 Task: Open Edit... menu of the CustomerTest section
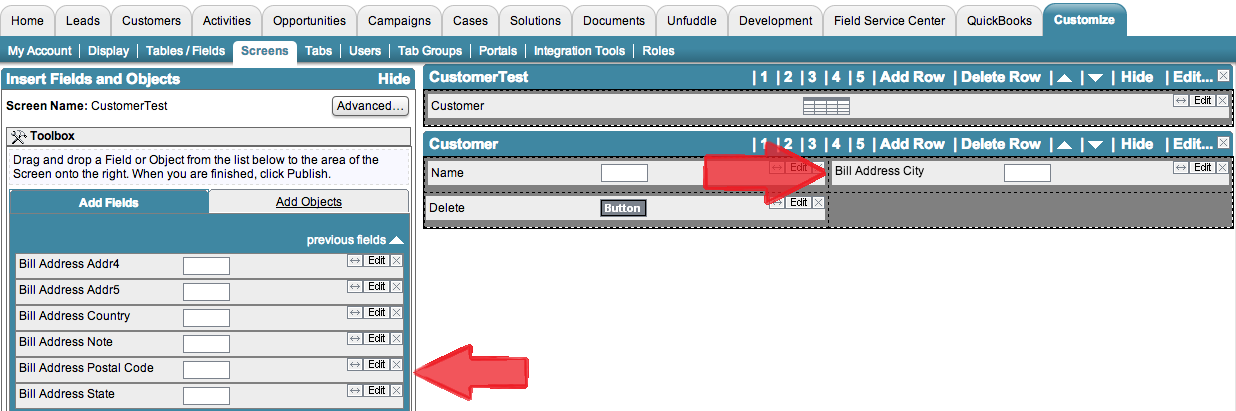click(x=1192, y=77)
